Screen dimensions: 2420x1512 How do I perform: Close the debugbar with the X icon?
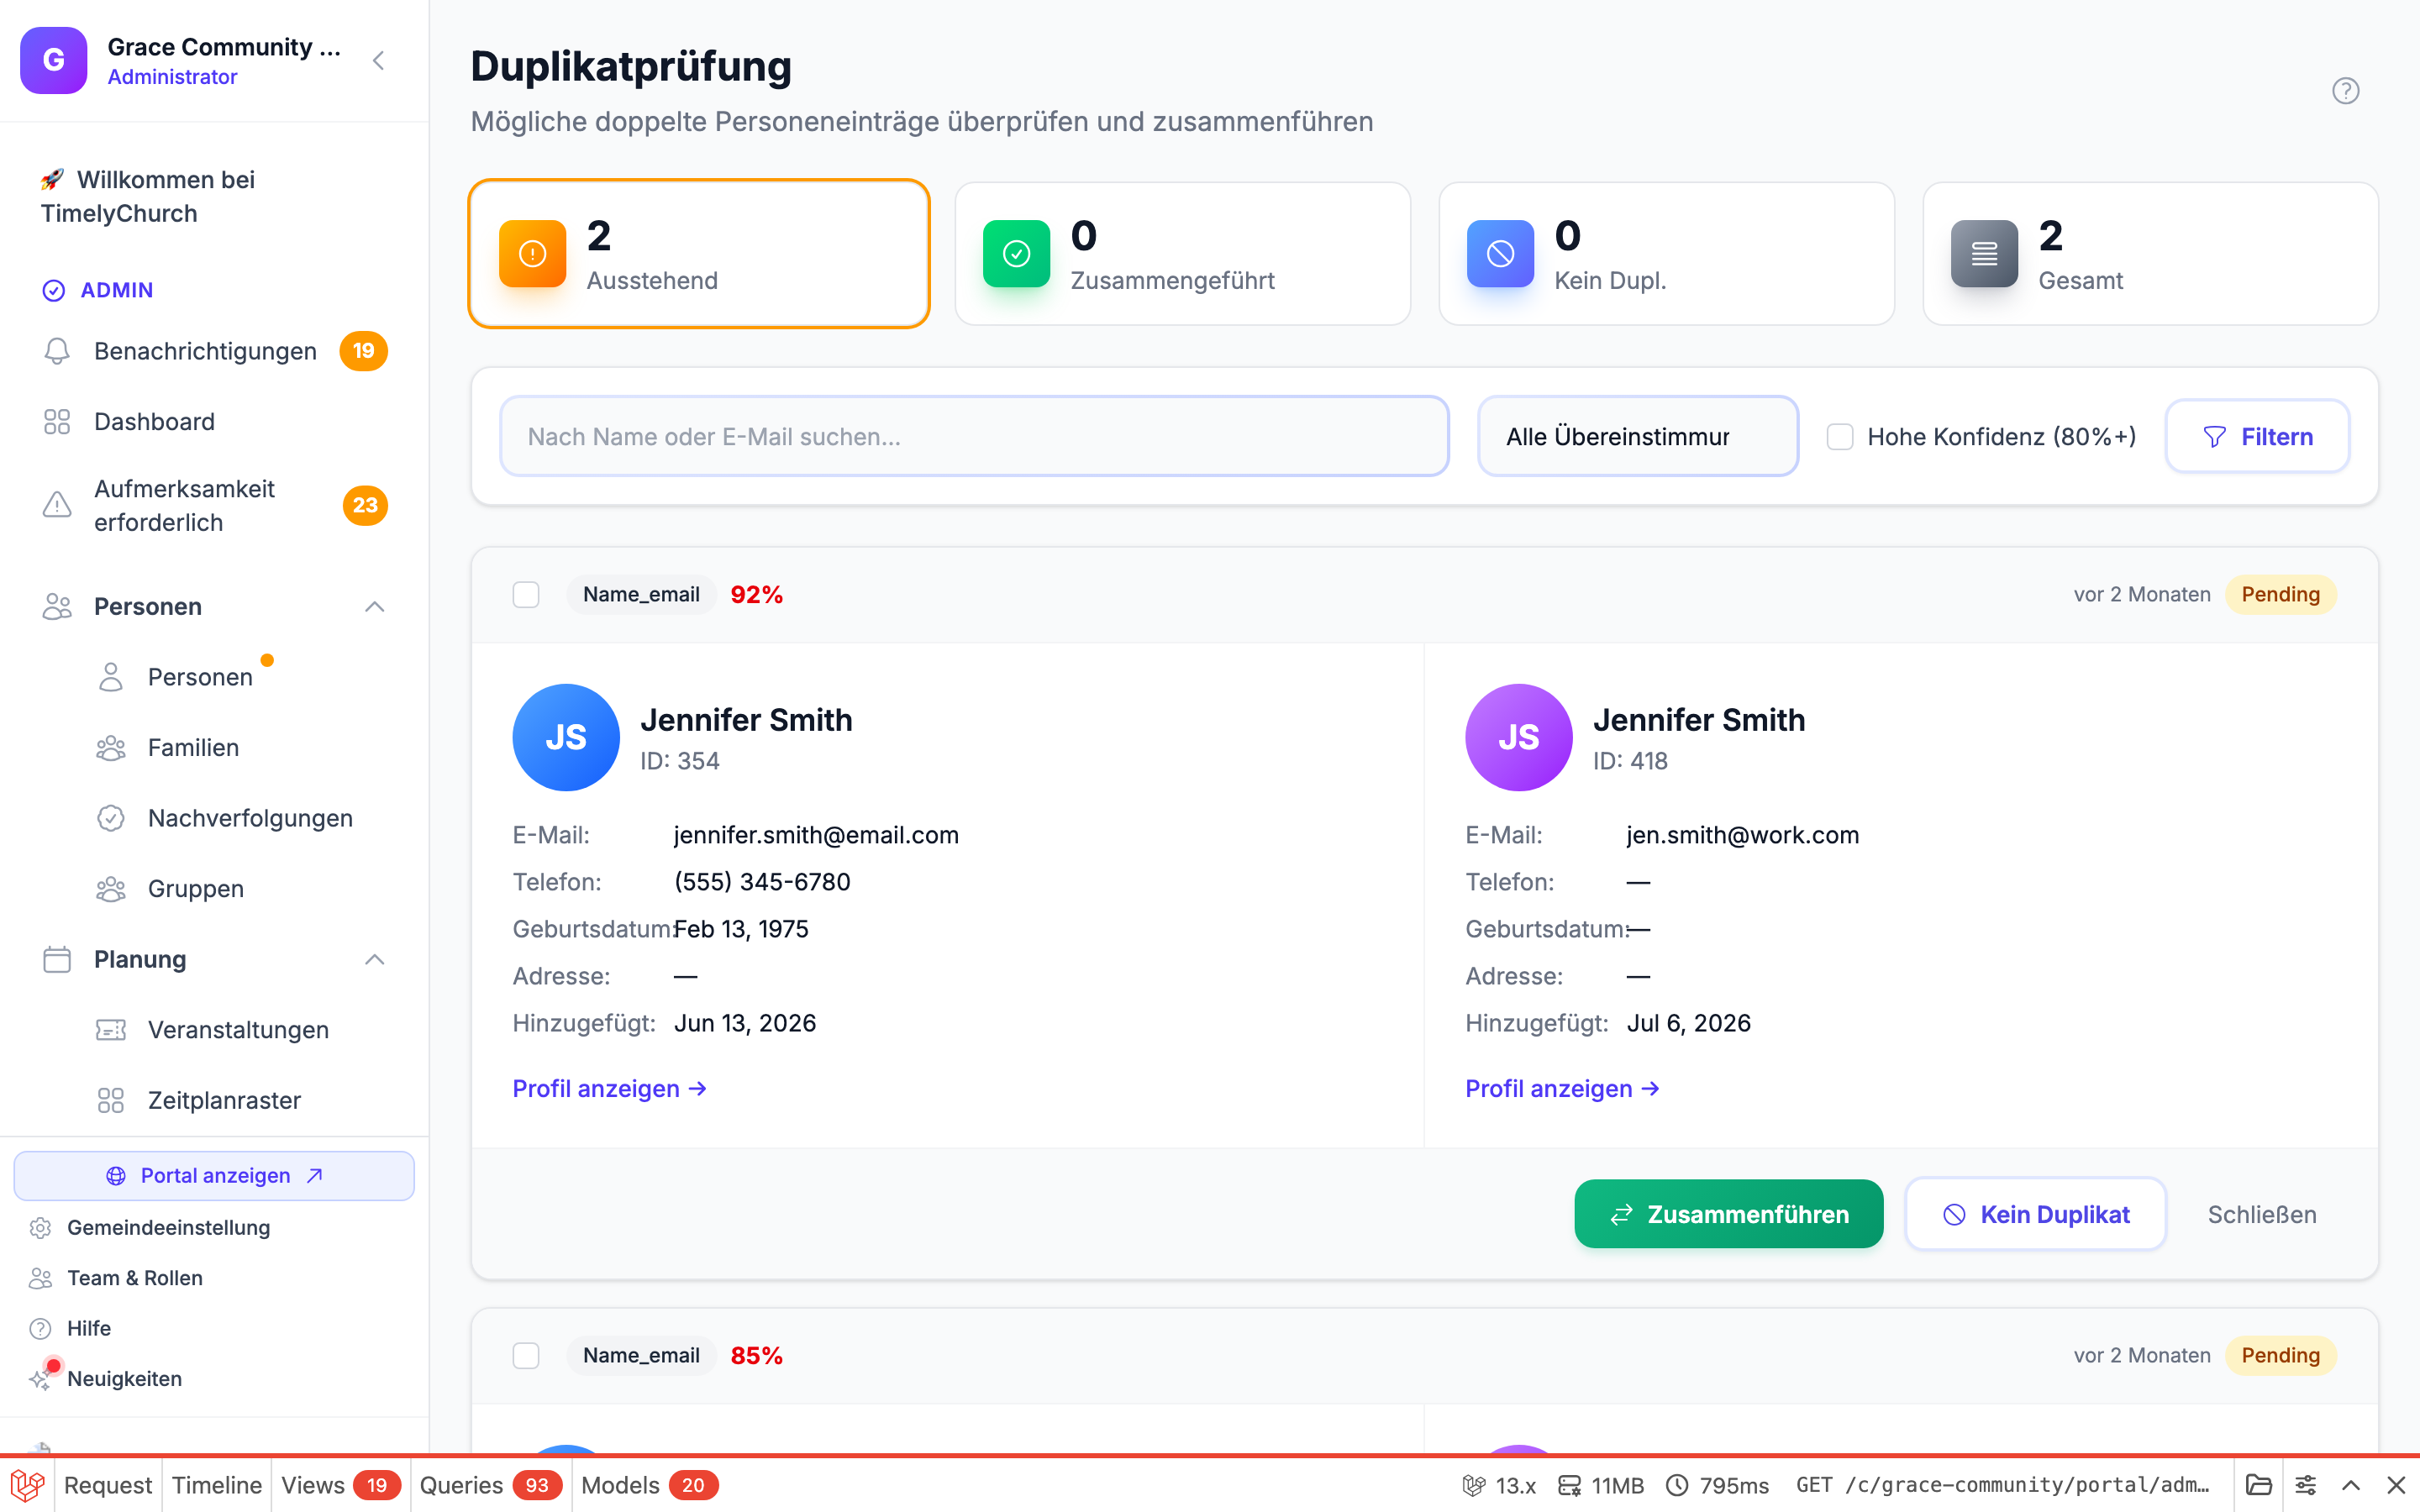coord(2396,1485)
